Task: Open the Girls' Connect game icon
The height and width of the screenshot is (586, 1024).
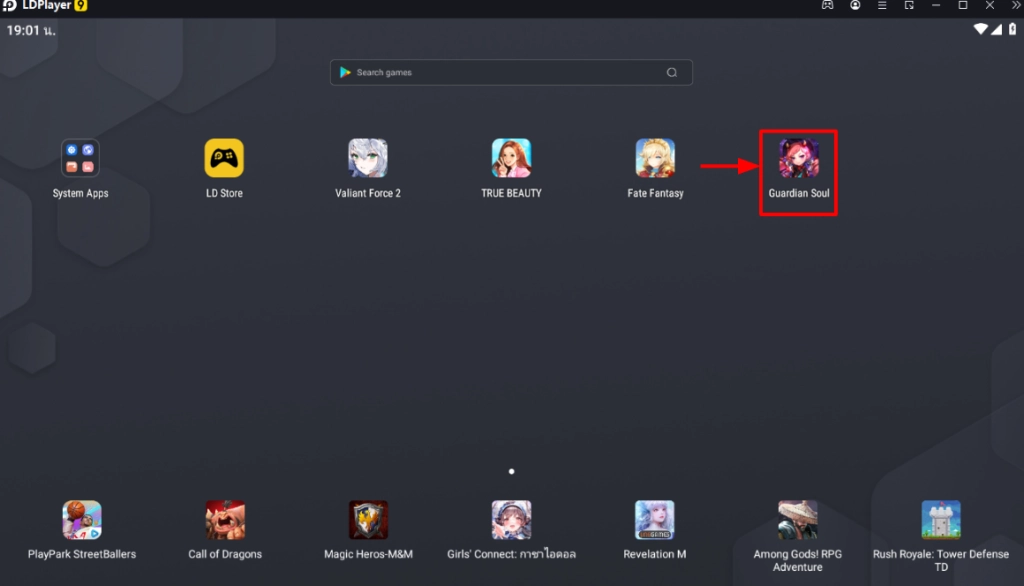Action: pos(511,520)
